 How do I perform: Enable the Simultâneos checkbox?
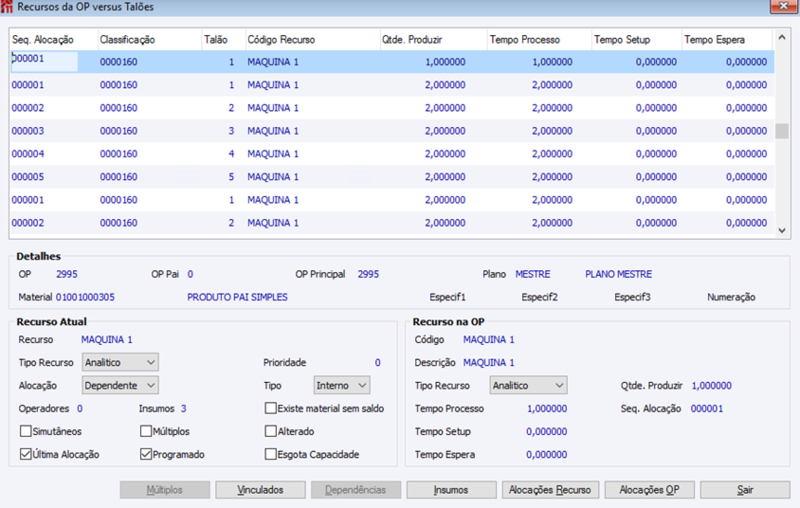point(26,431)
